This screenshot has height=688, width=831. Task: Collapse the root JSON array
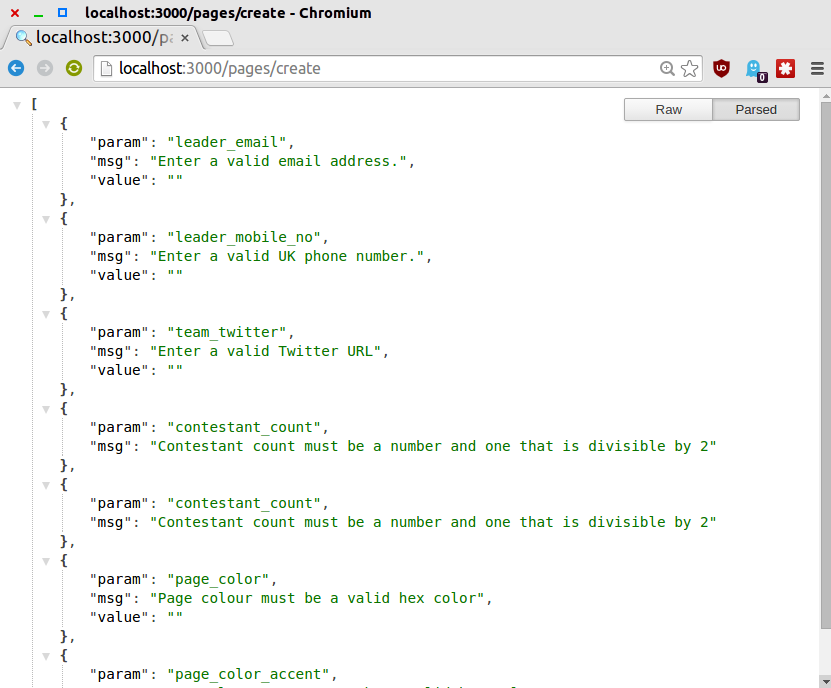pyautogui.click(x=17, y=104)
